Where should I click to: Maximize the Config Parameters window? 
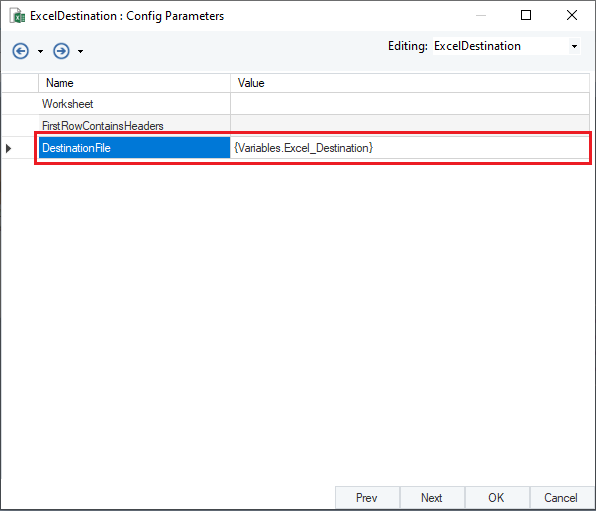point(526,15)
